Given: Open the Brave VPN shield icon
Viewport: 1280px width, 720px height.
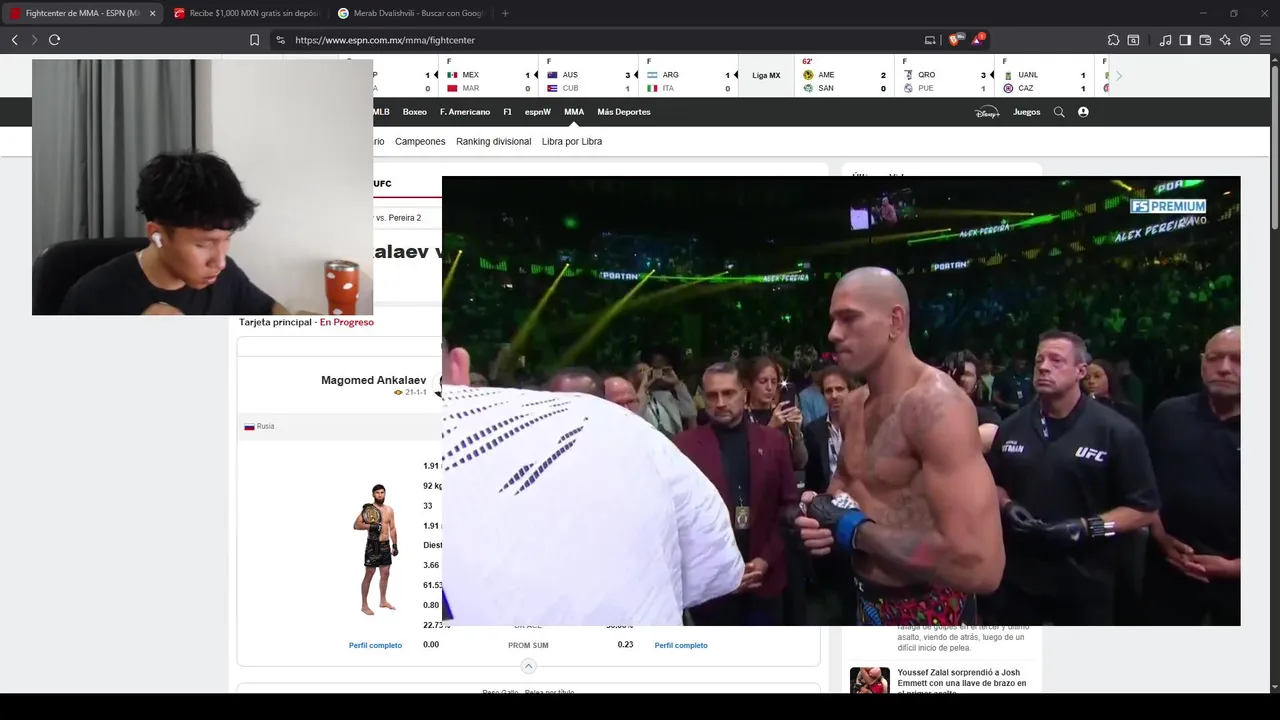Looking at the screenshot, I should [1245, 40].
